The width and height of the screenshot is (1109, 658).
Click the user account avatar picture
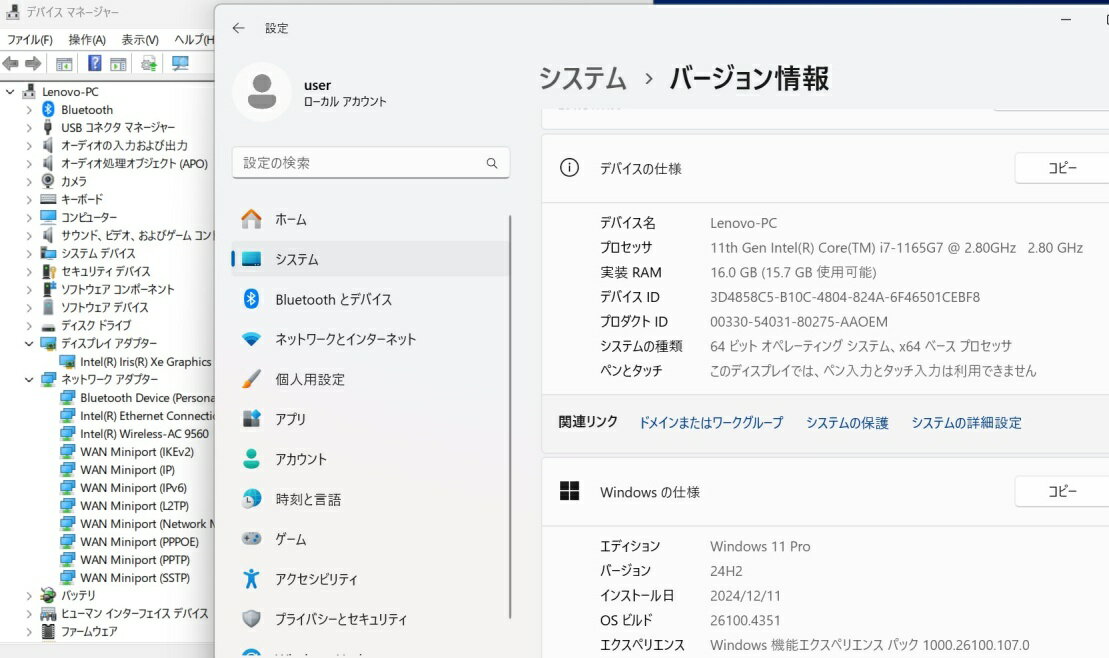261,92
